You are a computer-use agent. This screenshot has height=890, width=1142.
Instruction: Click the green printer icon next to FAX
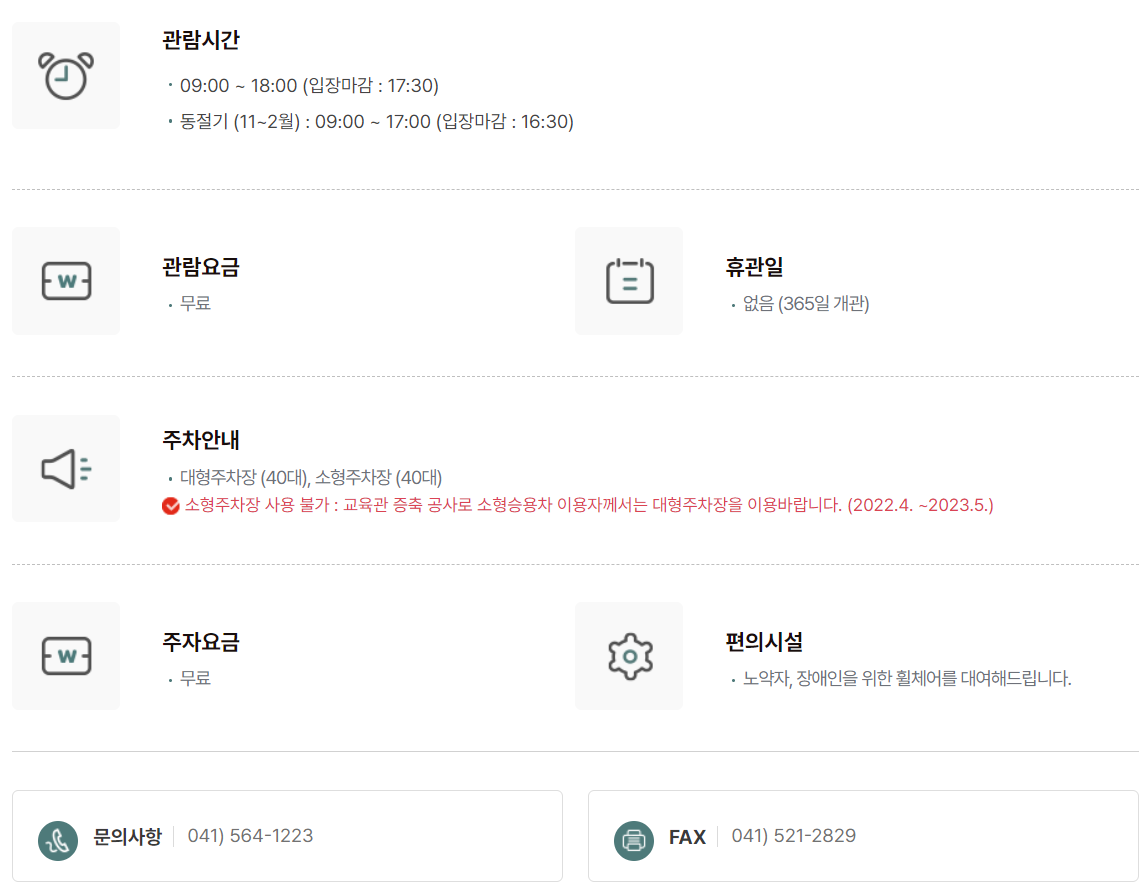[634, 840]
